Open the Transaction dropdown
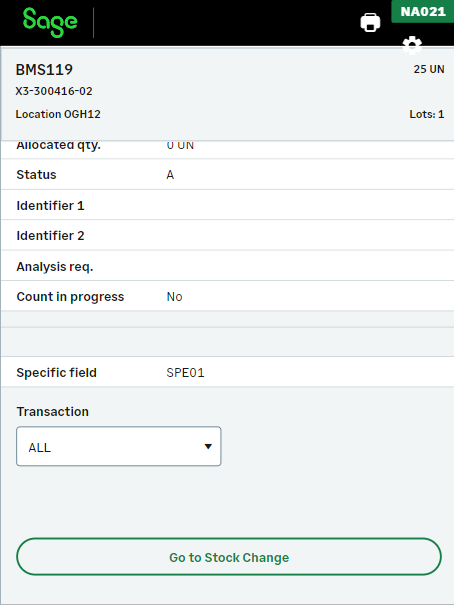 point(119,446)
